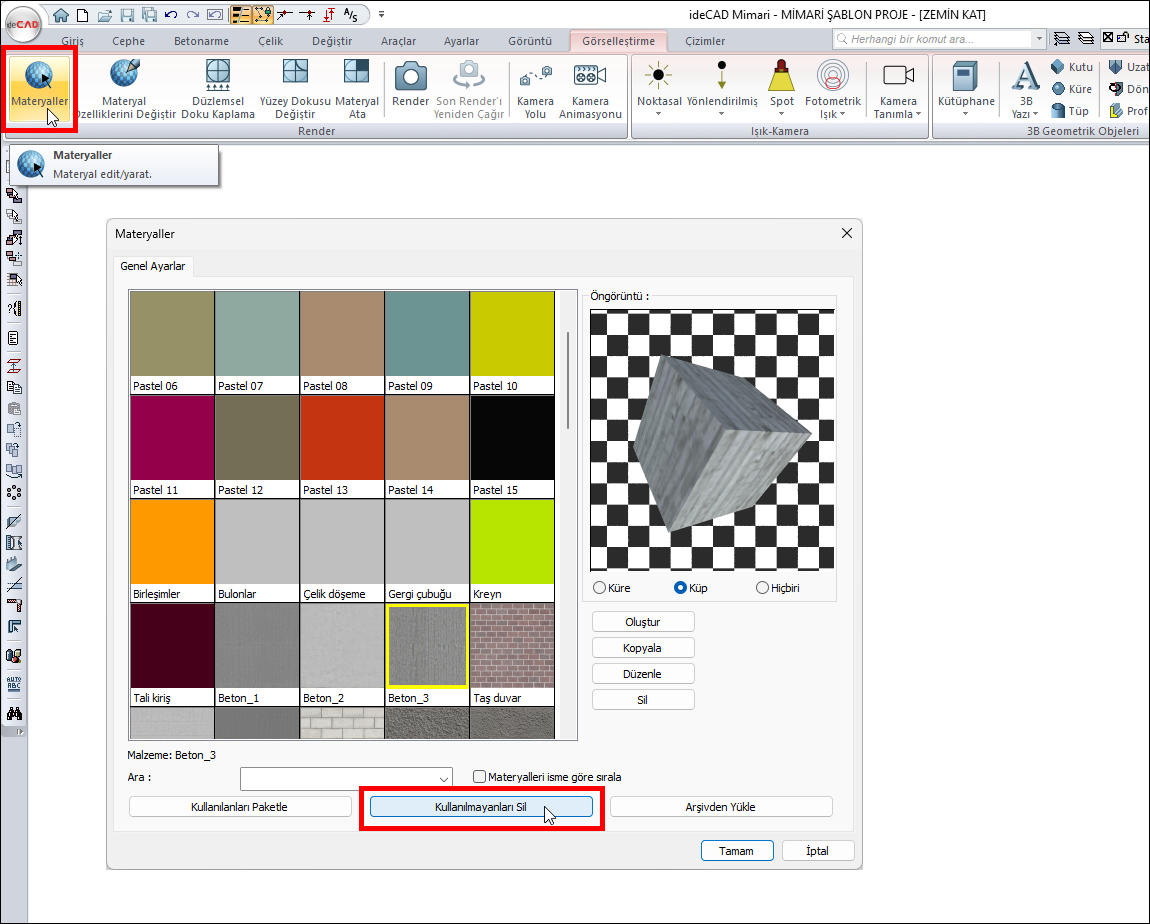Enable Materyalleri isme göre sırala checkbox
The height and width of the screenshot is (924, 1150).
click(x=480, y=777)
